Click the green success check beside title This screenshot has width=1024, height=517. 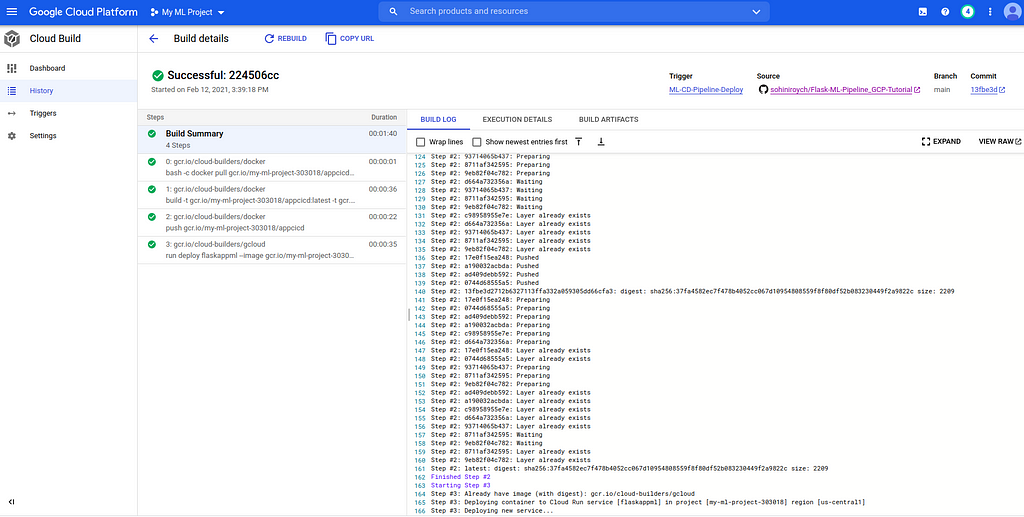click(x=157, y=75)
